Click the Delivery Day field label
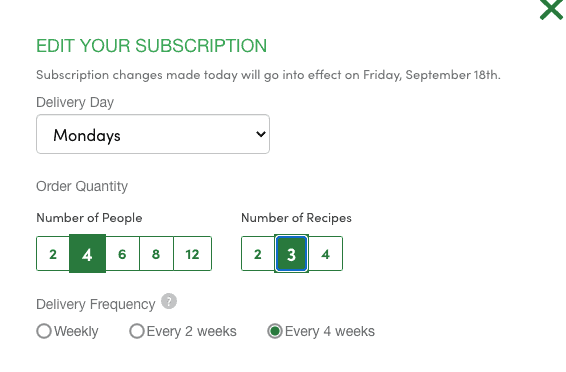Screen dimensions: 566x372 pos(75,102)
